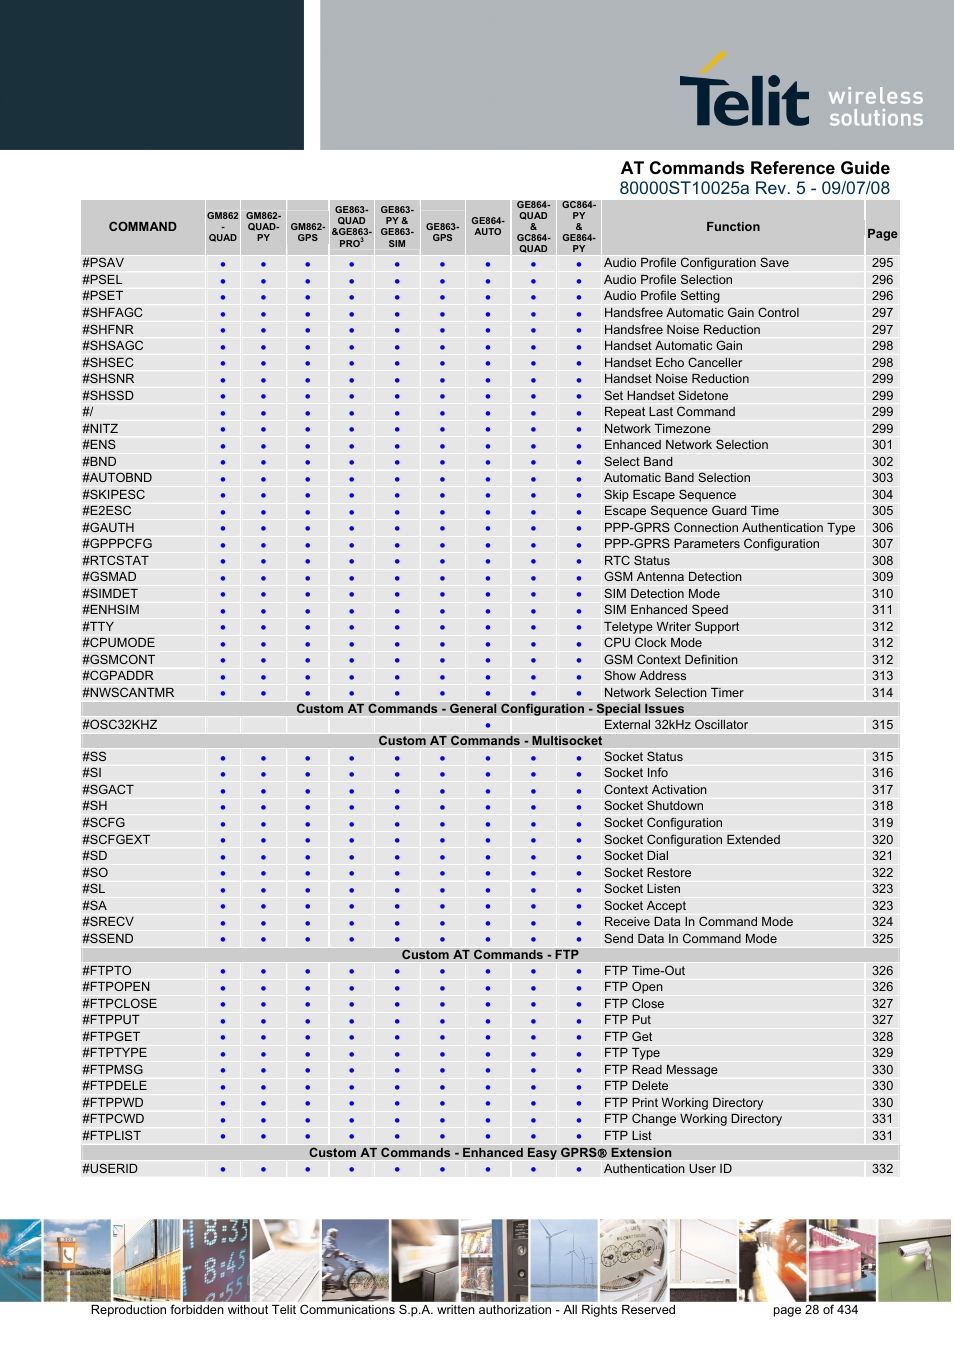Viewport: 954px width, 1351px height.
Task: Click 'Custom AT Commands - Multisocket' section heading
Action: (490, 741)
